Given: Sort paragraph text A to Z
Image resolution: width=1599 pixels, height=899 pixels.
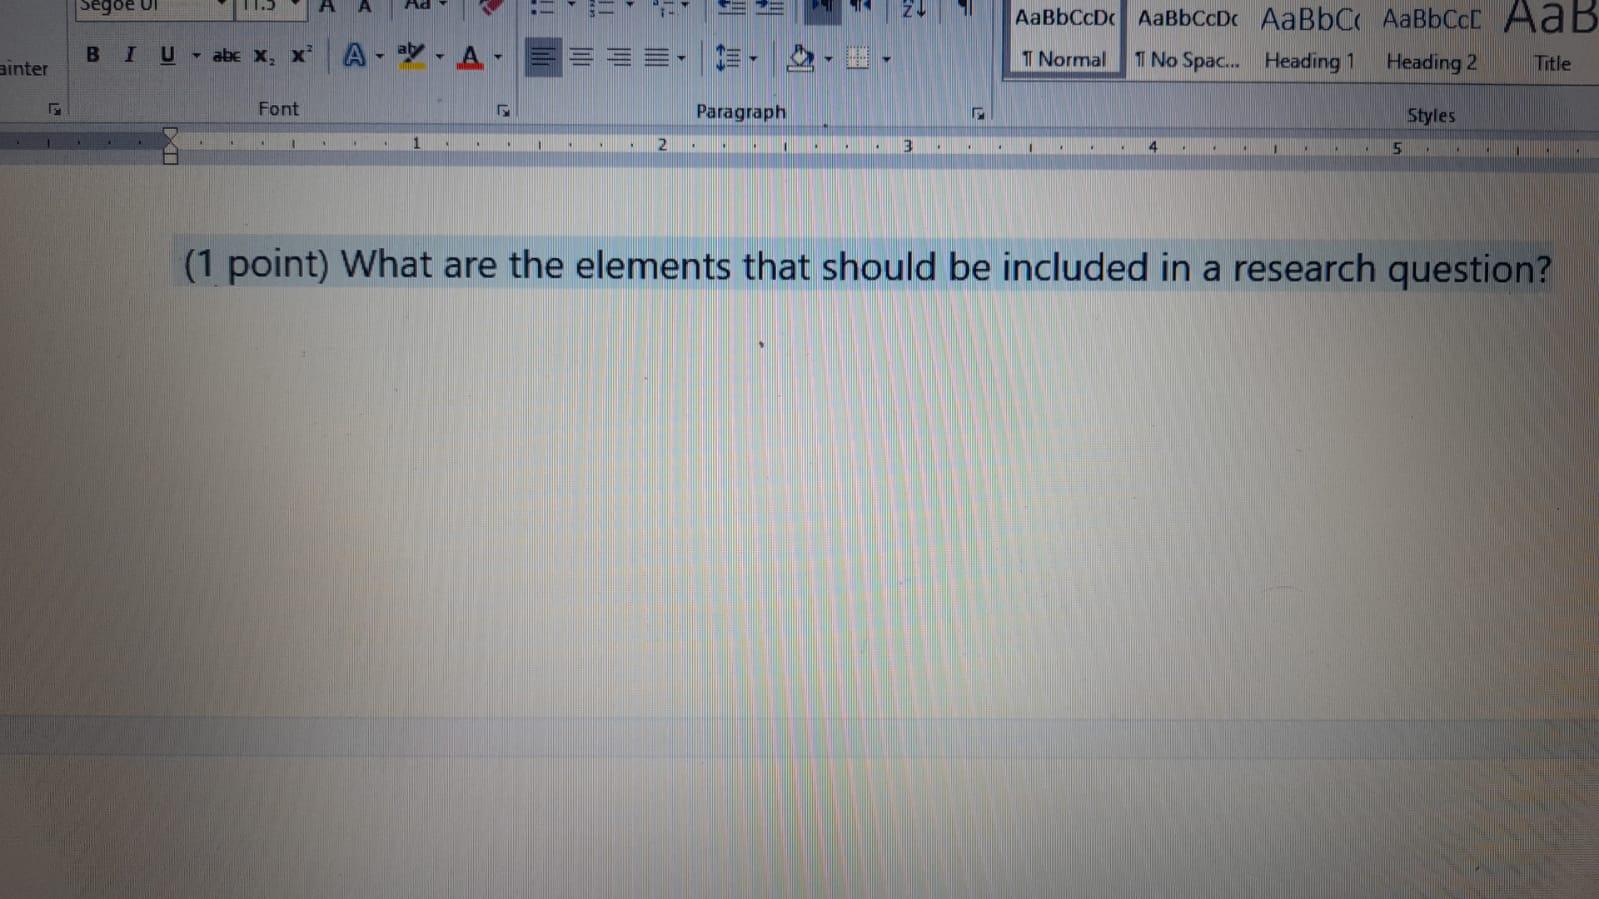Looking at the screenshot, I should point(913,9).
